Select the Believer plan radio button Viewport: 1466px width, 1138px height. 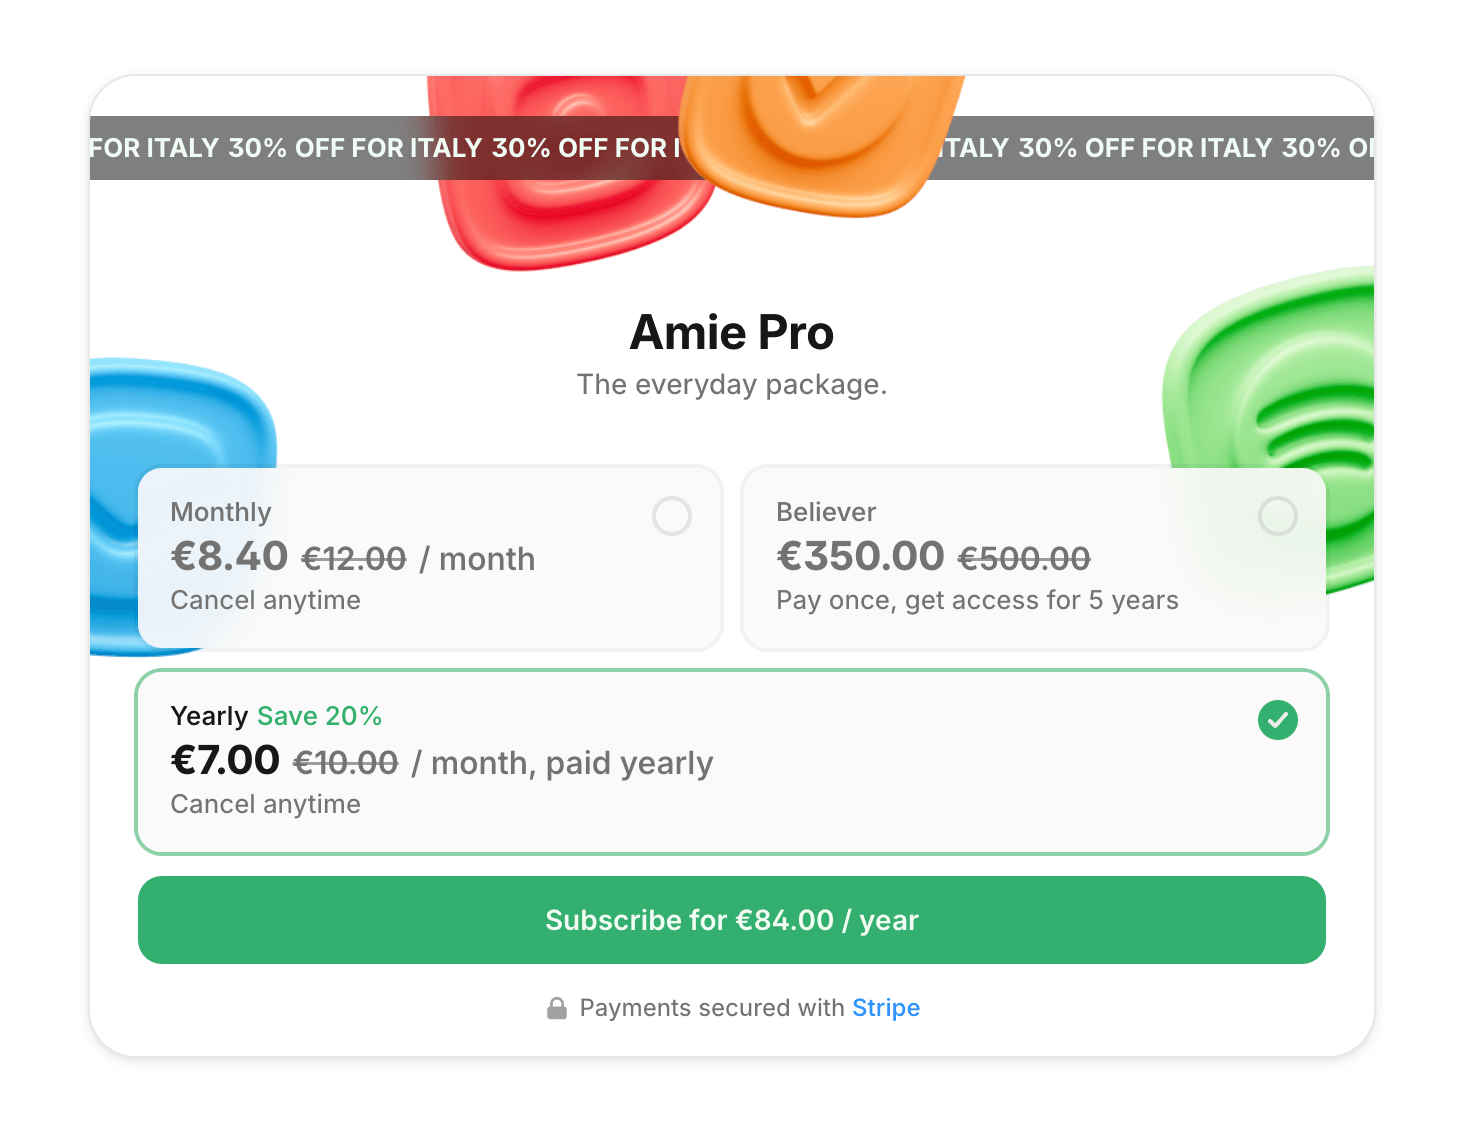(1277, 516)
